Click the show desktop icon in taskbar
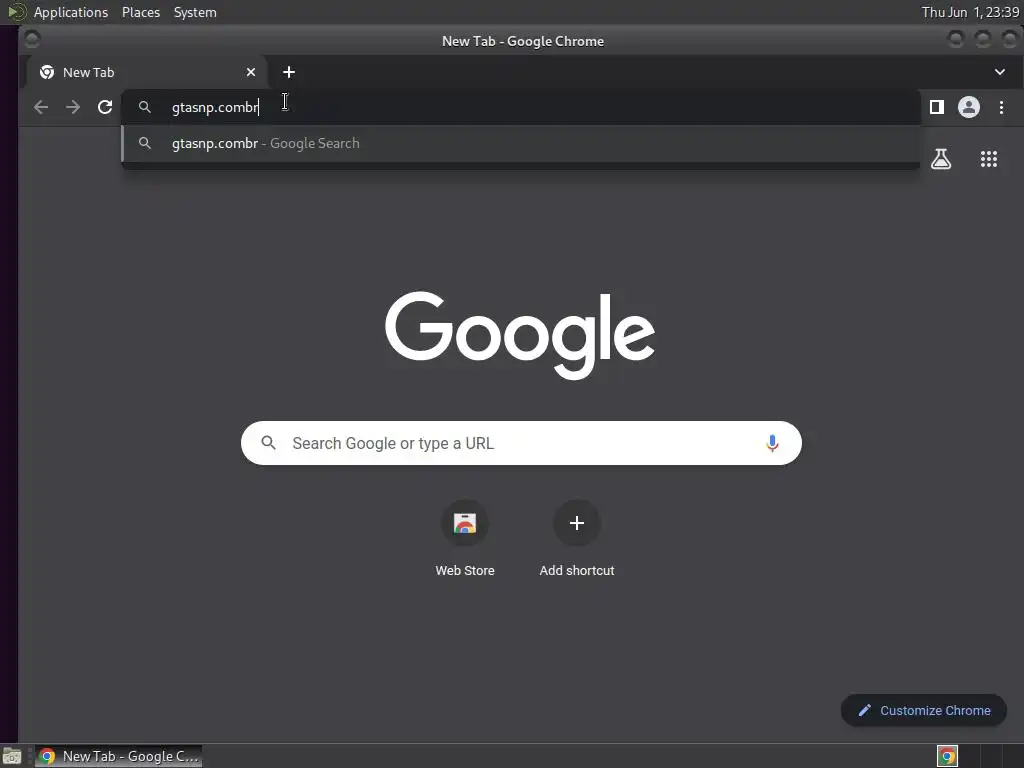Screen dimensions: 1024x768 (x=12, y=756)
